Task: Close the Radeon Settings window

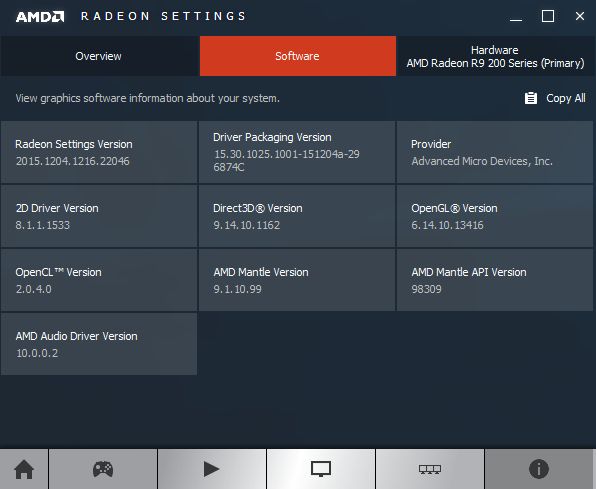Action: (x=580, y=16)
